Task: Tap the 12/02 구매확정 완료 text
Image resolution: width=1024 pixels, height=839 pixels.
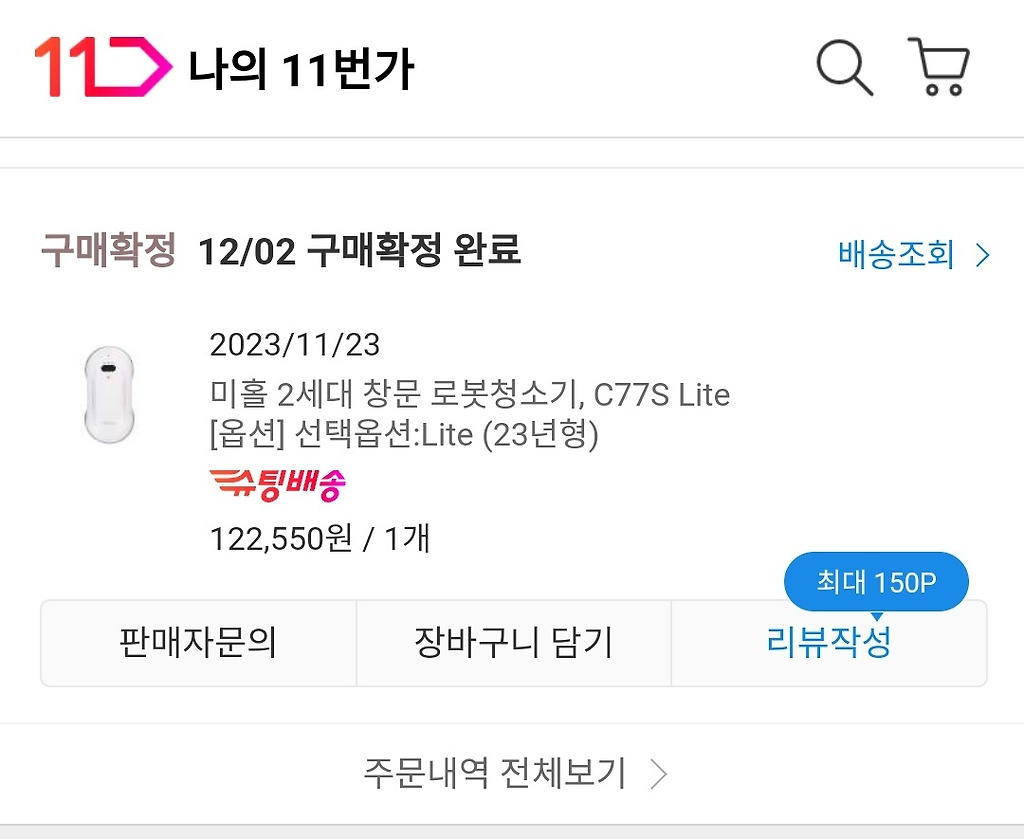Action: coord(359,251)
